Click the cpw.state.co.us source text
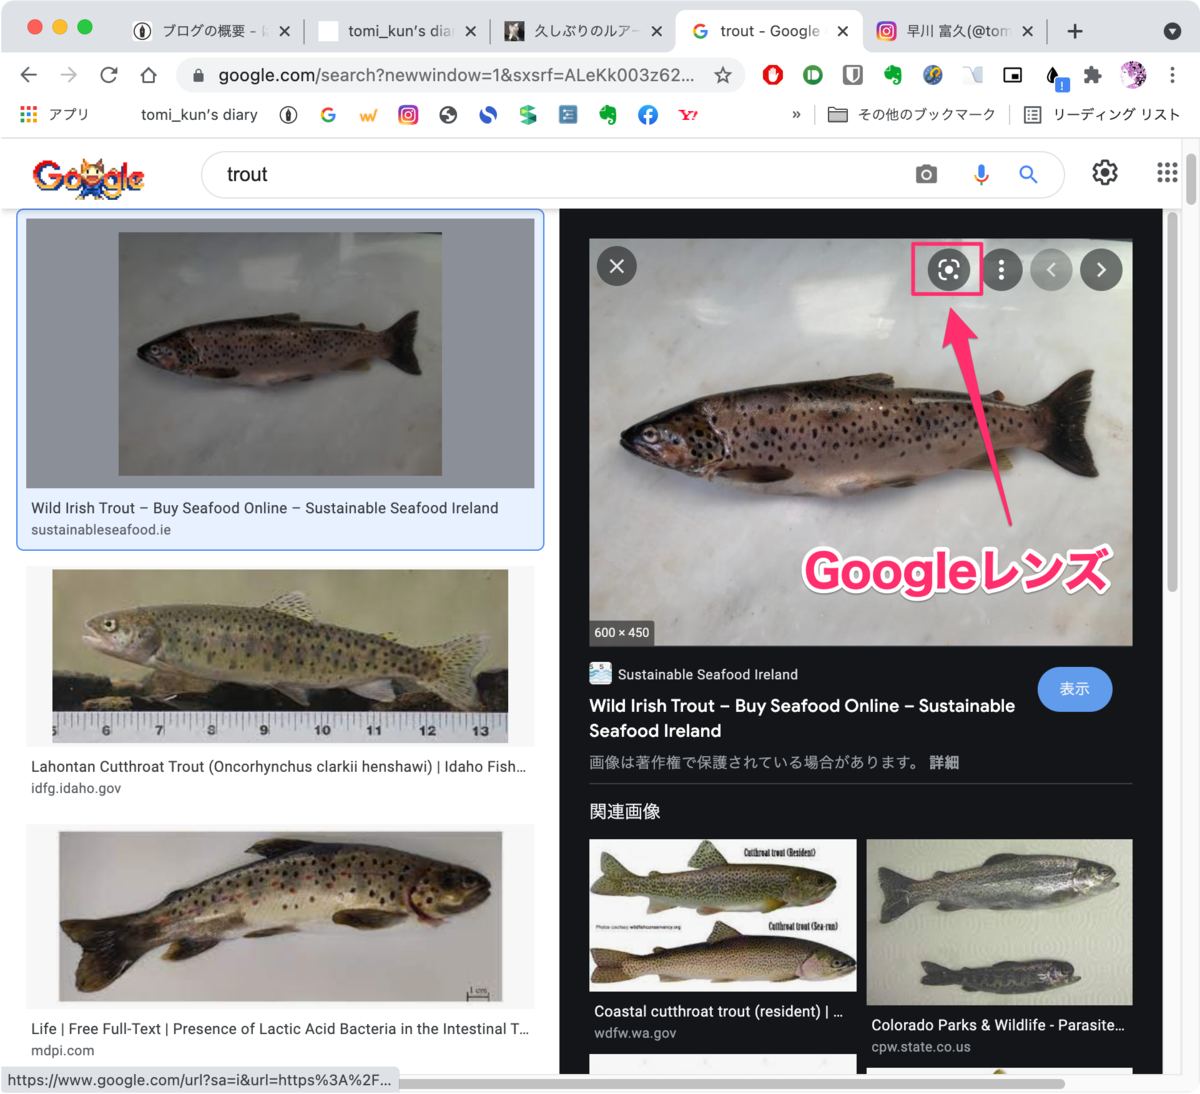Screen dimensions: 1200x1094 pos(921,1047)
